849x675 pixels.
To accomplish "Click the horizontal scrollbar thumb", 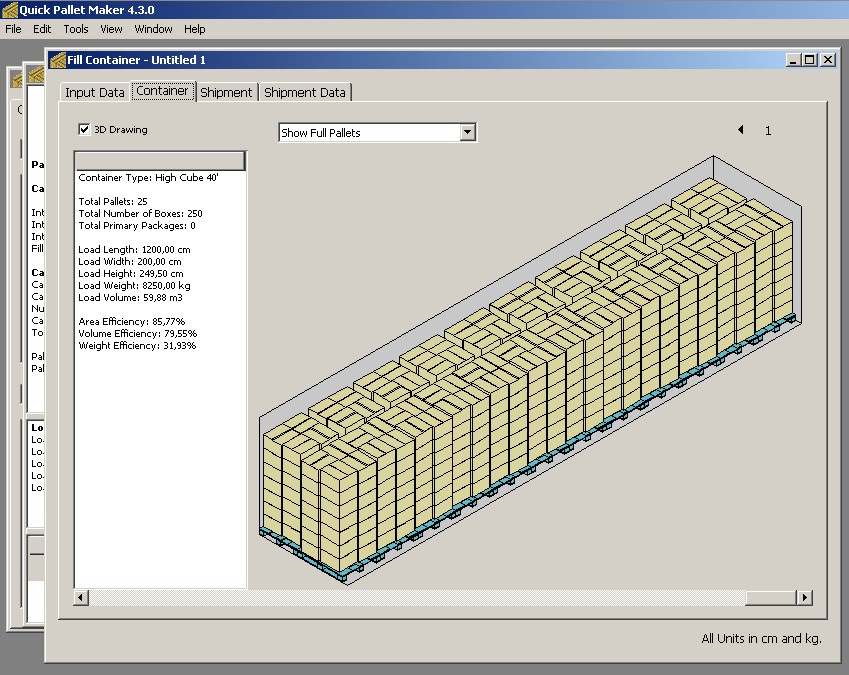I will [x=770, y=598].
